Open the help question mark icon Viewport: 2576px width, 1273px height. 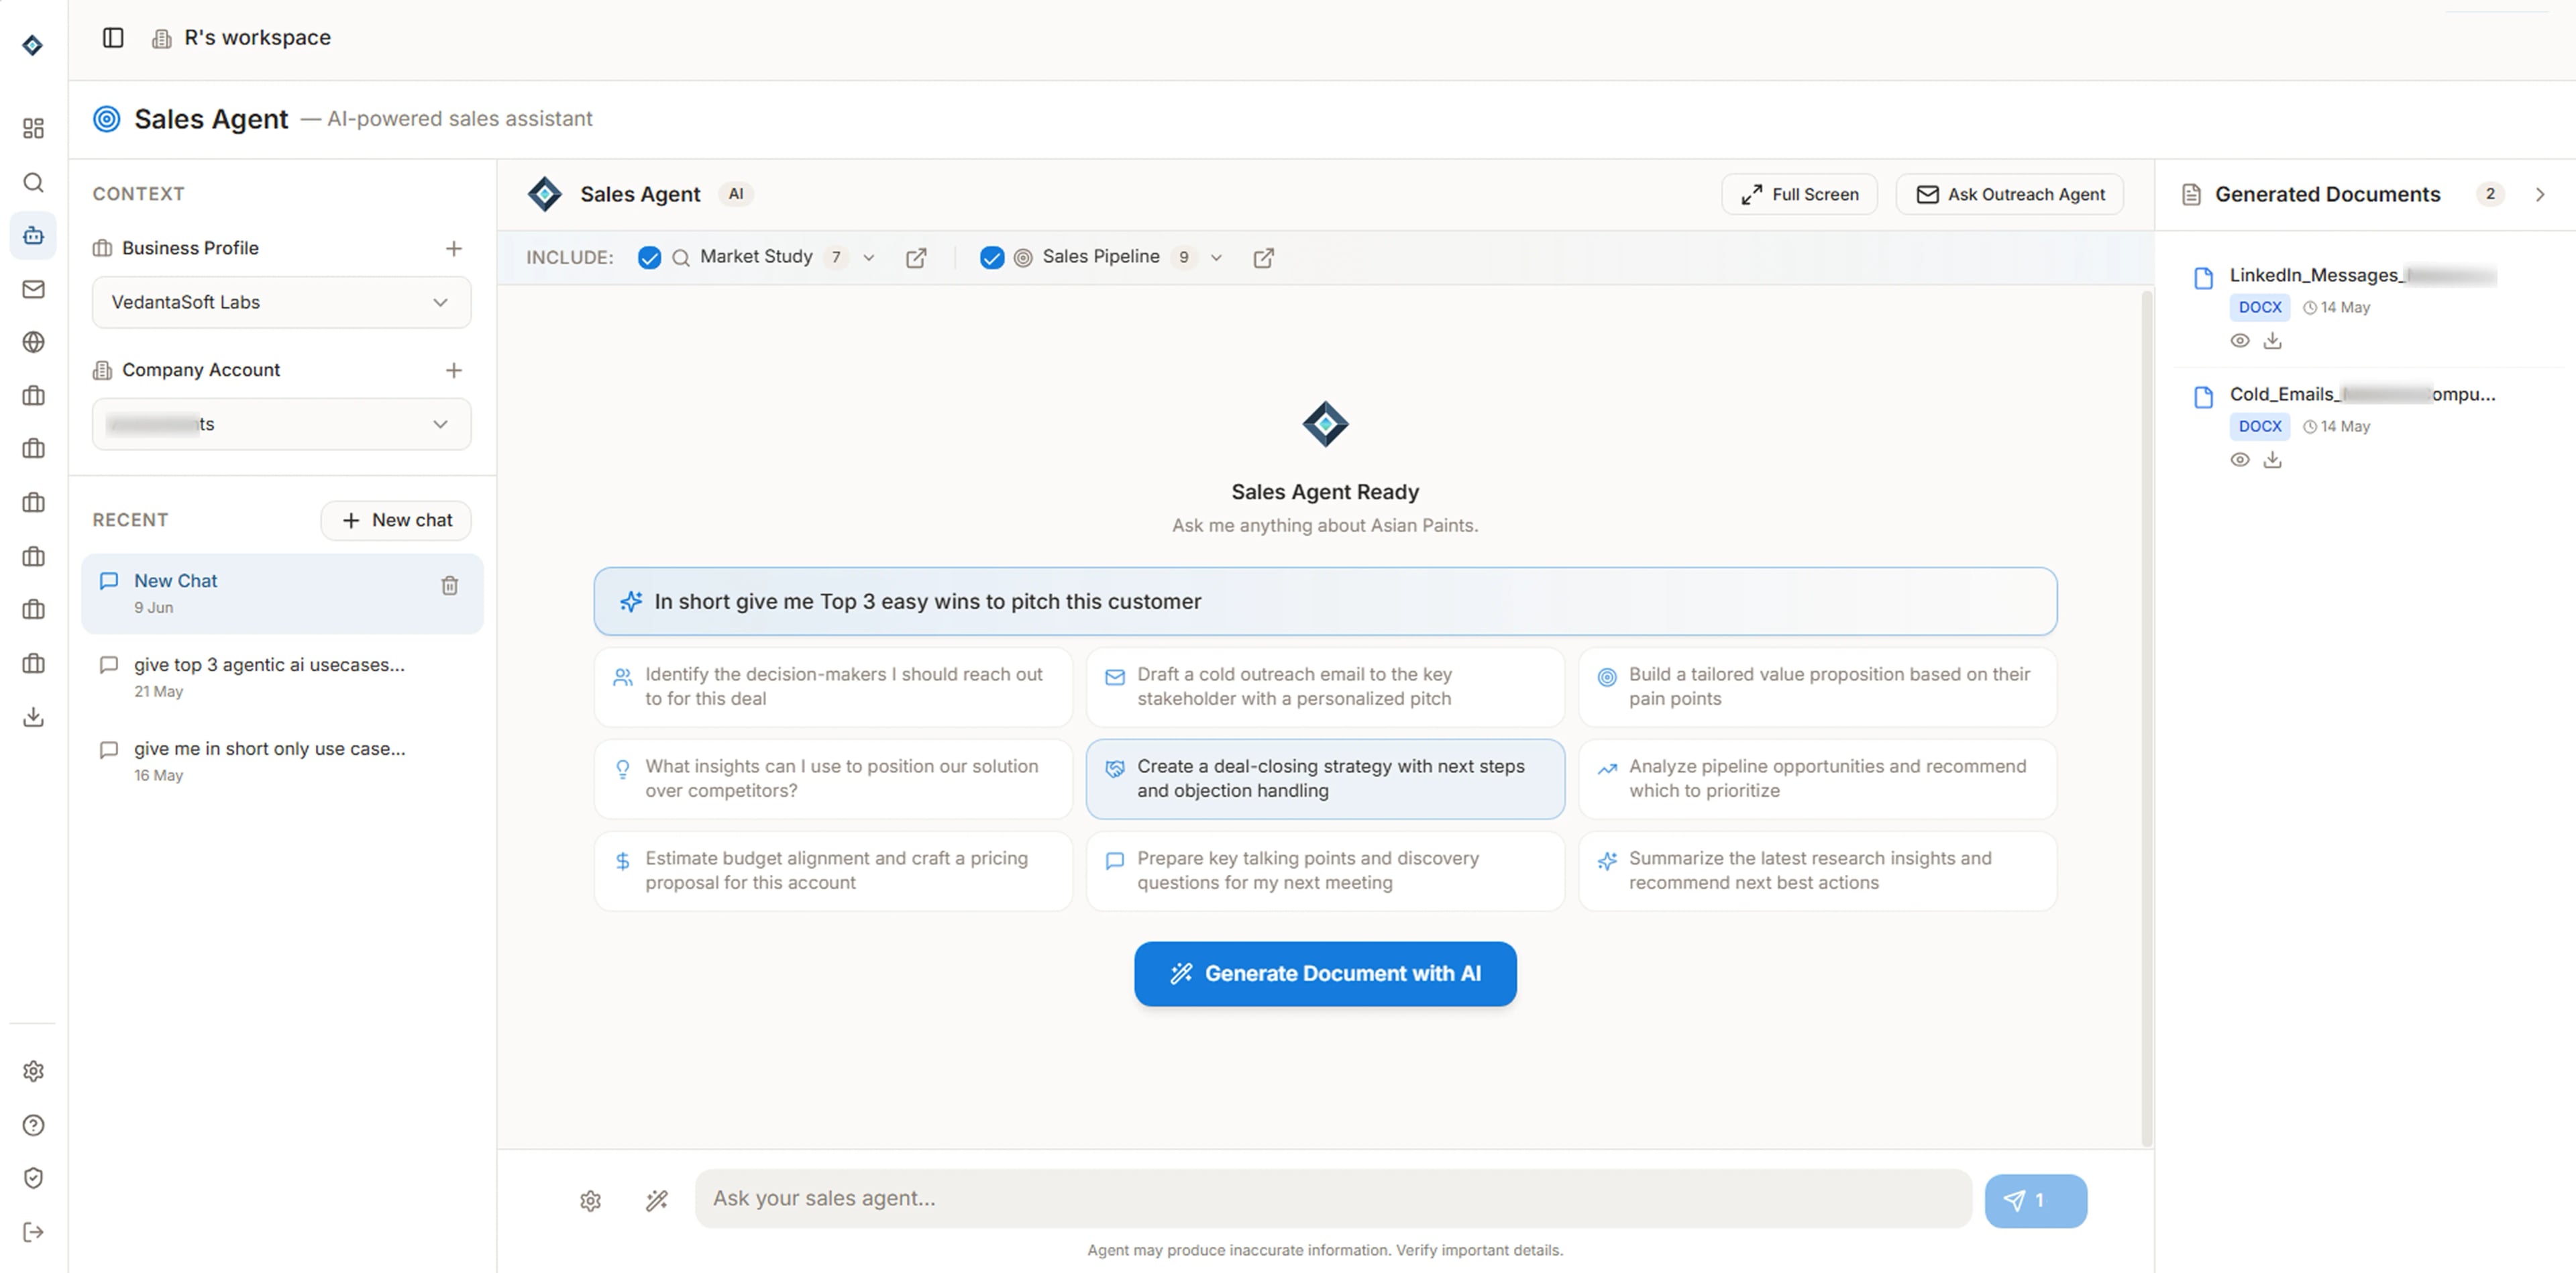tap(33, 1125)
